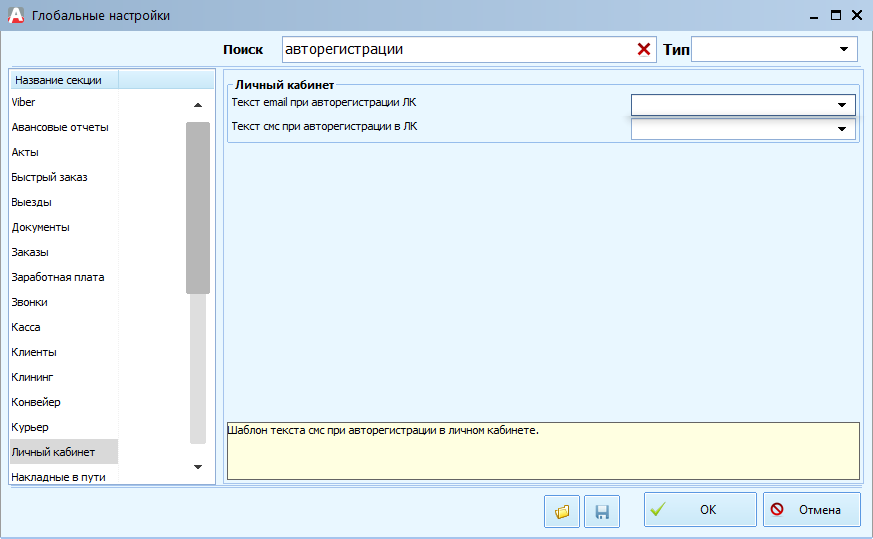873x539 pixels.
Task: Select Клиенты section
Action: 64,352
